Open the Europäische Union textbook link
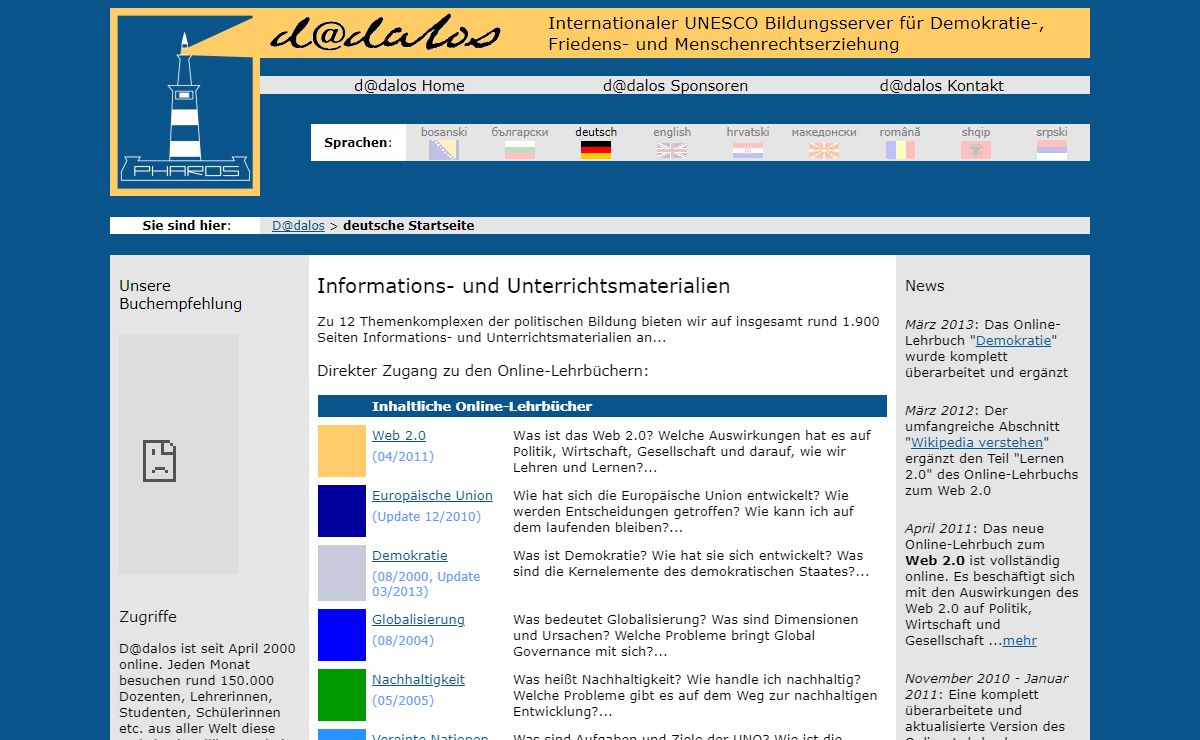 (432, 496)
